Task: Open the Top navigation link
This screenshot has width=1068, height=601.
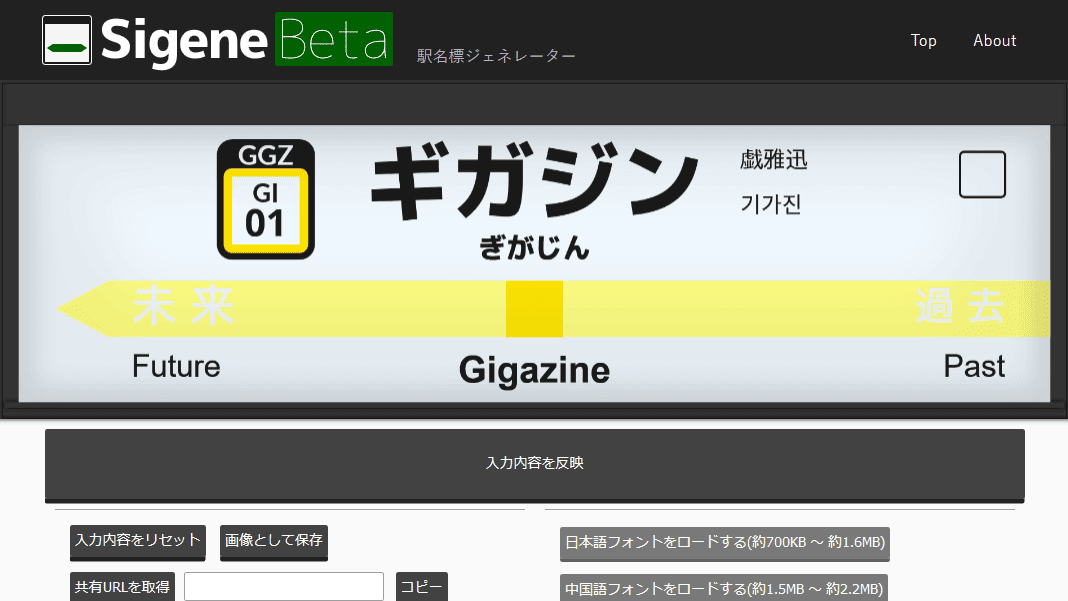Action: coord(924,41)
